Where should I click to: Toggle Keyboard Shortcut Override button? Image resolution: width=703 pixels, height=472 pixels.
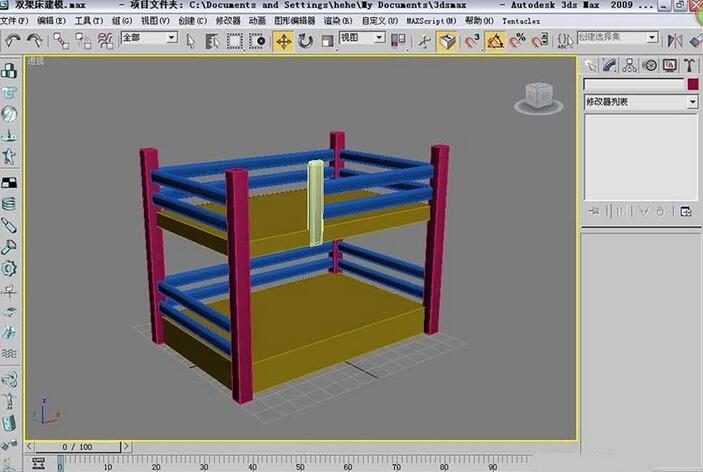tap(447, 41)
